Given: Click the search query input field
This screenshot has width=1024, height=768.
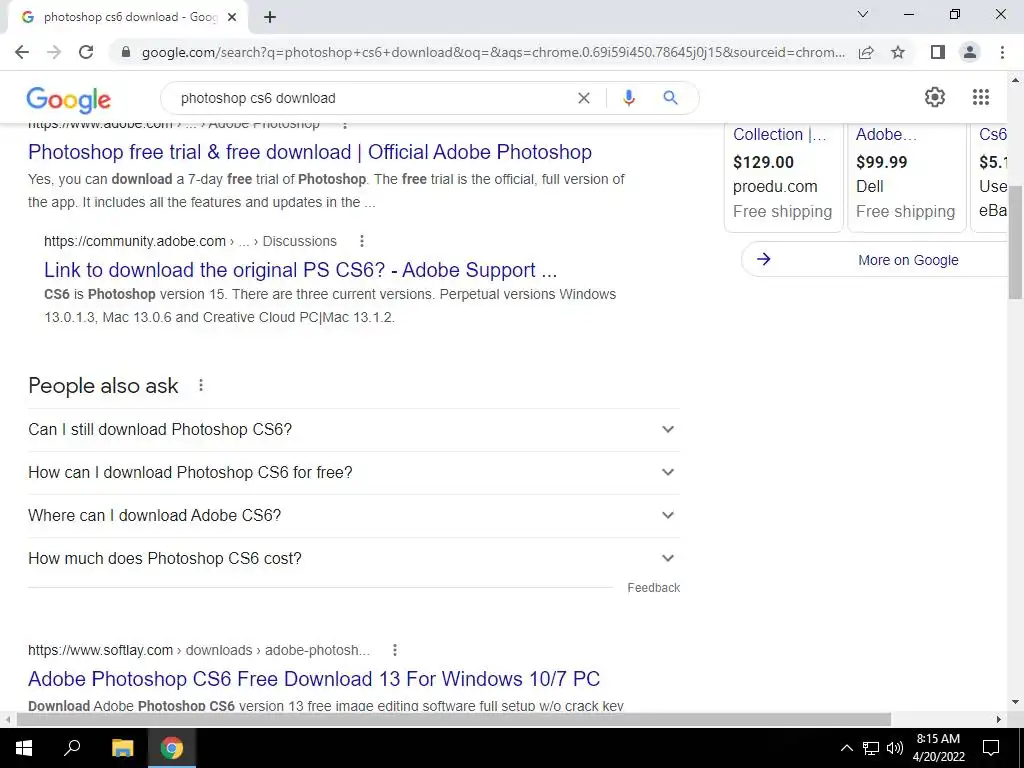Looking at the screenshot, I should click(x=372, y=98).
